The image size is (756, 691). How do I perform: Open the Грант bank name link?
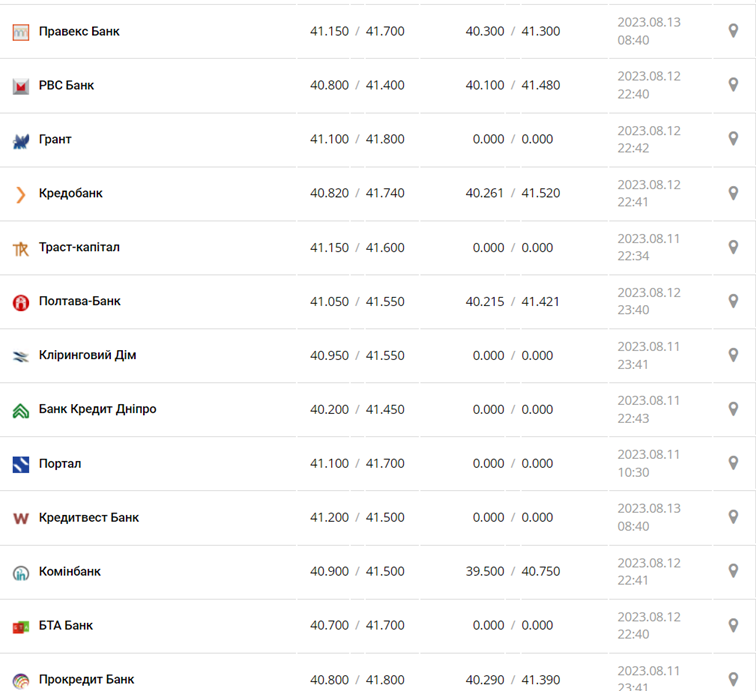click(55, 139)
